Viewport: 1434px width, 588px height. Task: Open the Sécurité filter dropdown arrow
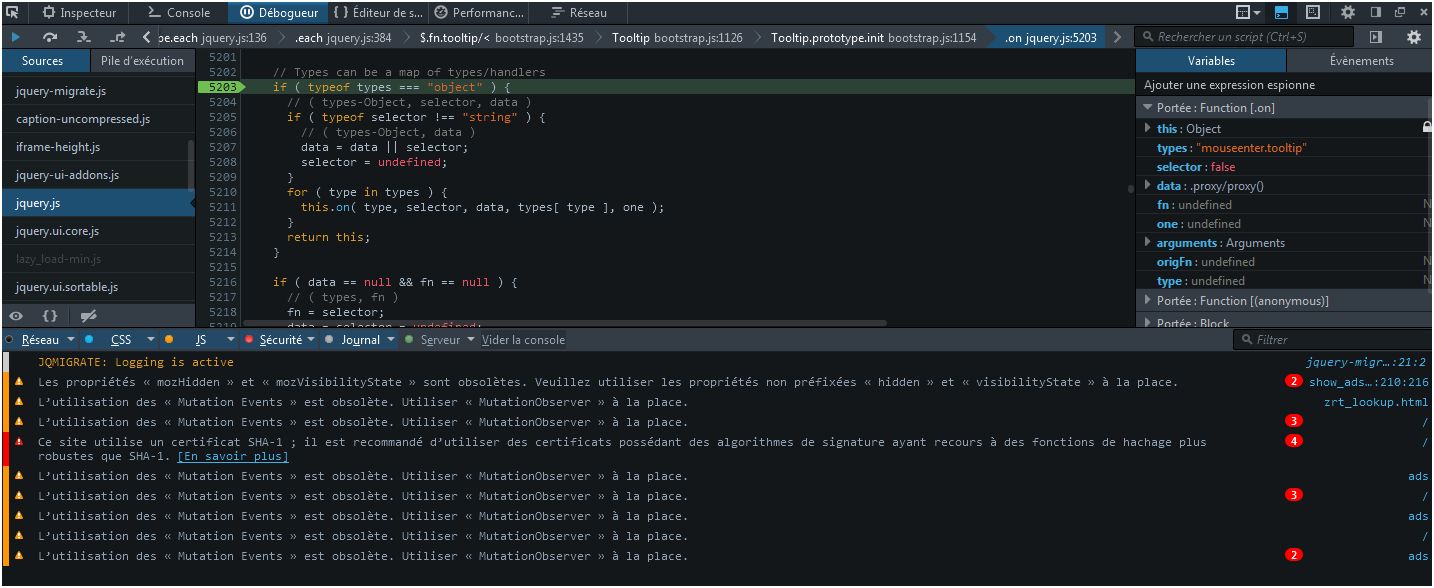(311, 340)
